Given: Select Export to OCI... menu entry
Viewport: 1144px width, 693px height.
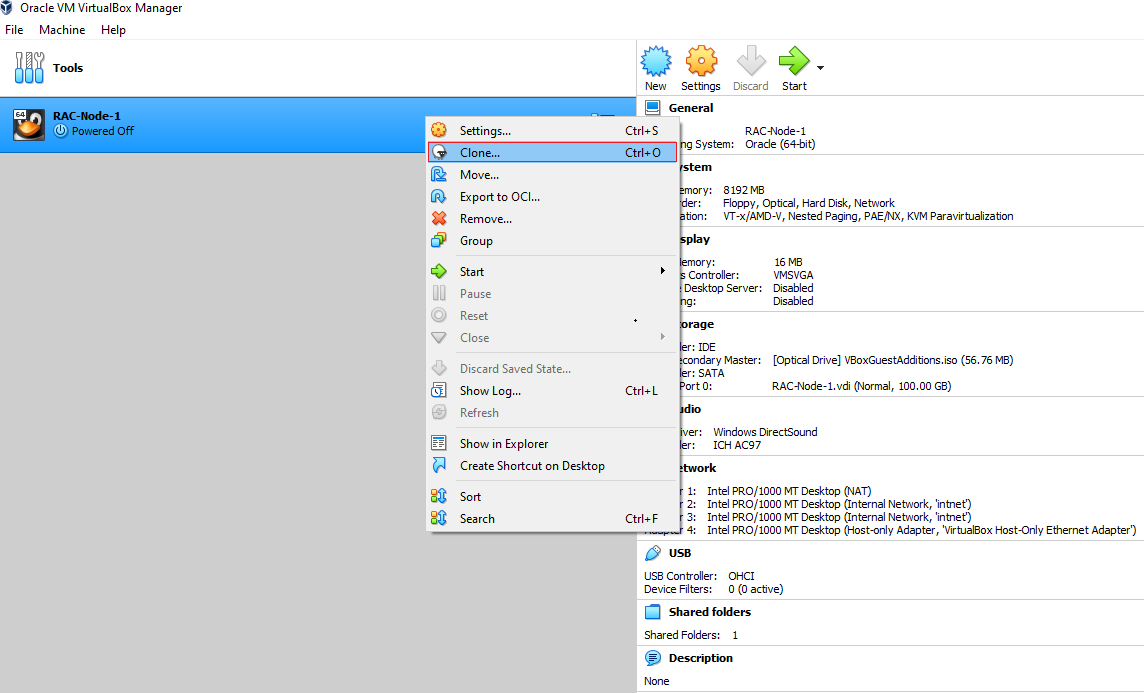Looking at the screenshot, I should [x=552, y=197].
